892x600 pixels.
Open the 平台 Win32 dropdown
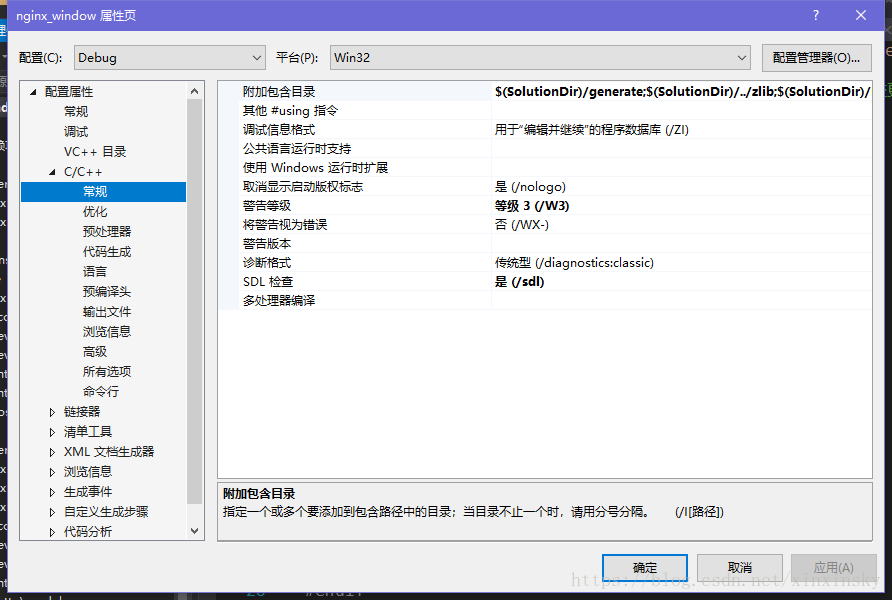click(x=540, y=57)
